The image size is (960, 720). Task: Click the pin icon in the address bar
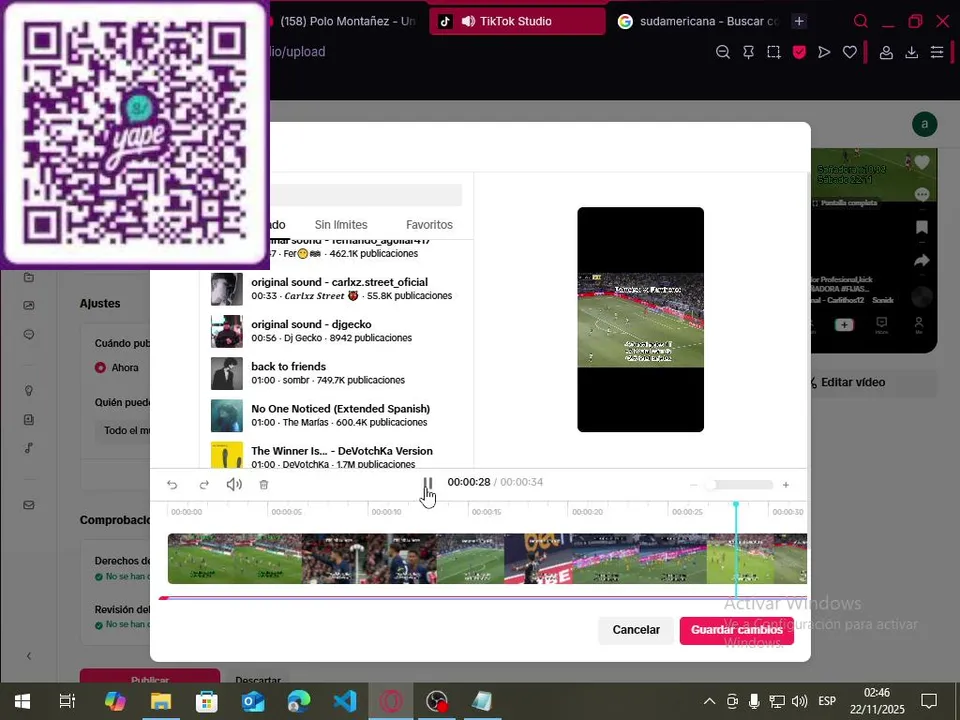pos(748,53)
